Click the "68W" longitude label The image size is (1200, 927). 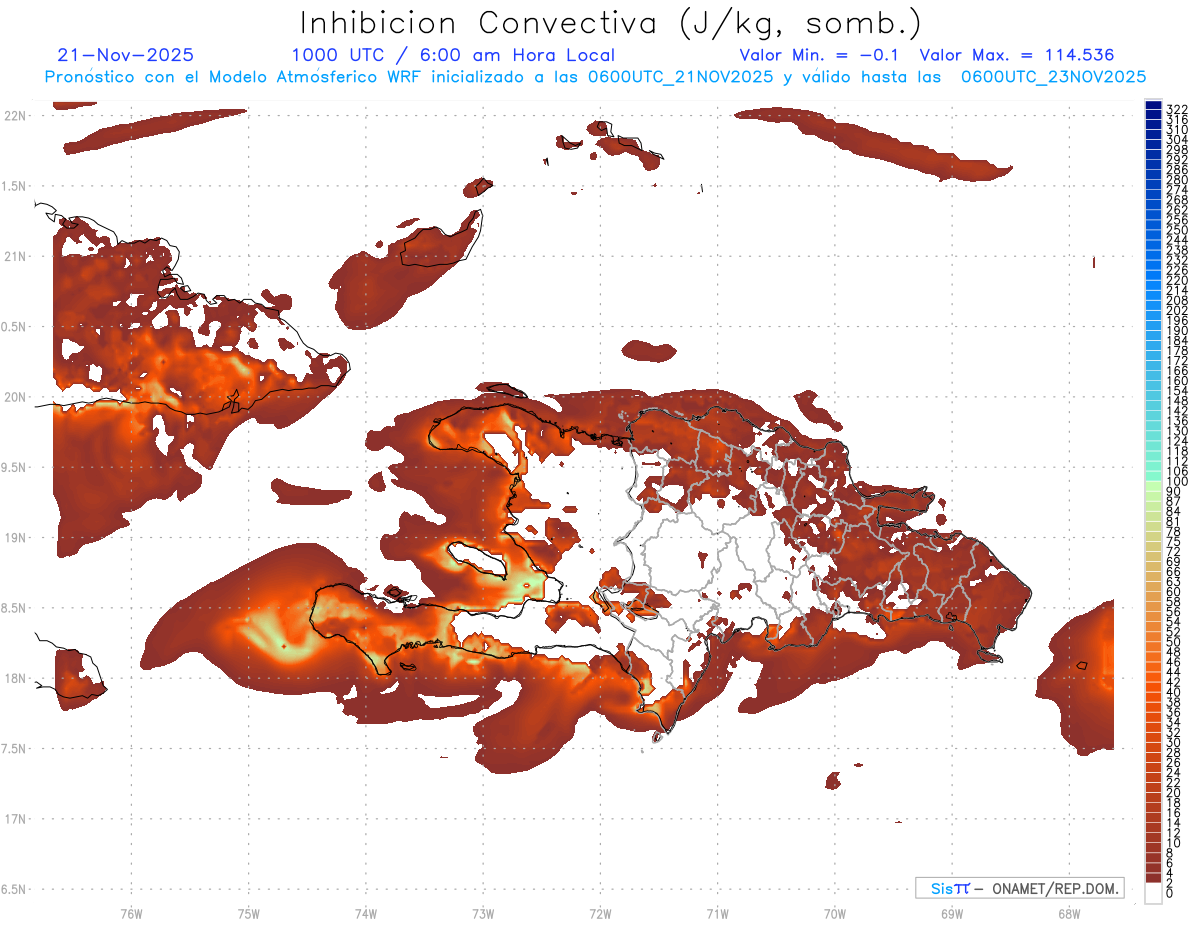pos(1069,913)
